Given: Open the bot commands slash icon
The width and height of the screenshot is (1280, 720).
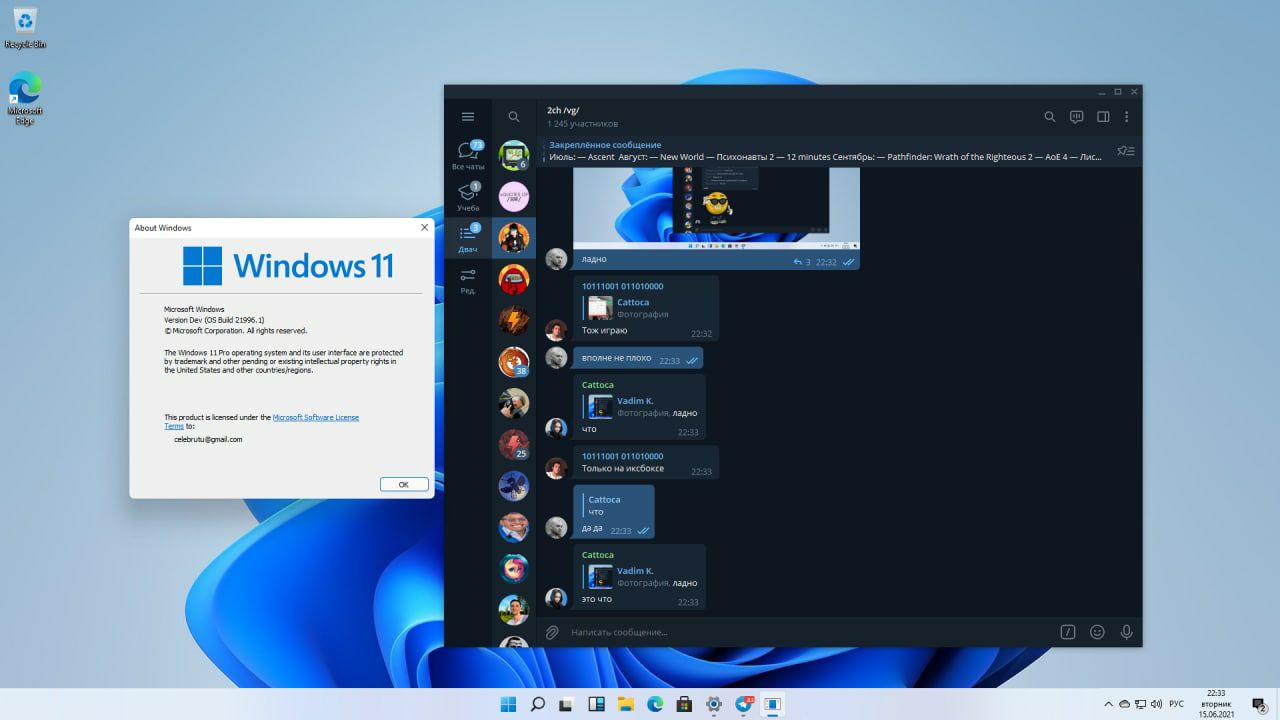Looking at the screenshot, I should (1068, 632).
